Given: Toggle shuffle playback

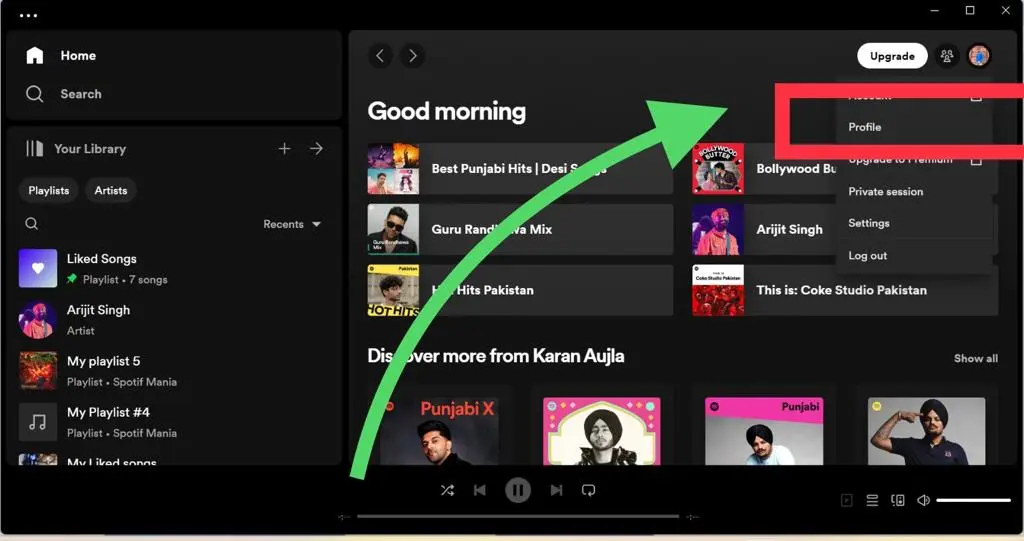Looking at the screenshot, I should coord(447,490).
